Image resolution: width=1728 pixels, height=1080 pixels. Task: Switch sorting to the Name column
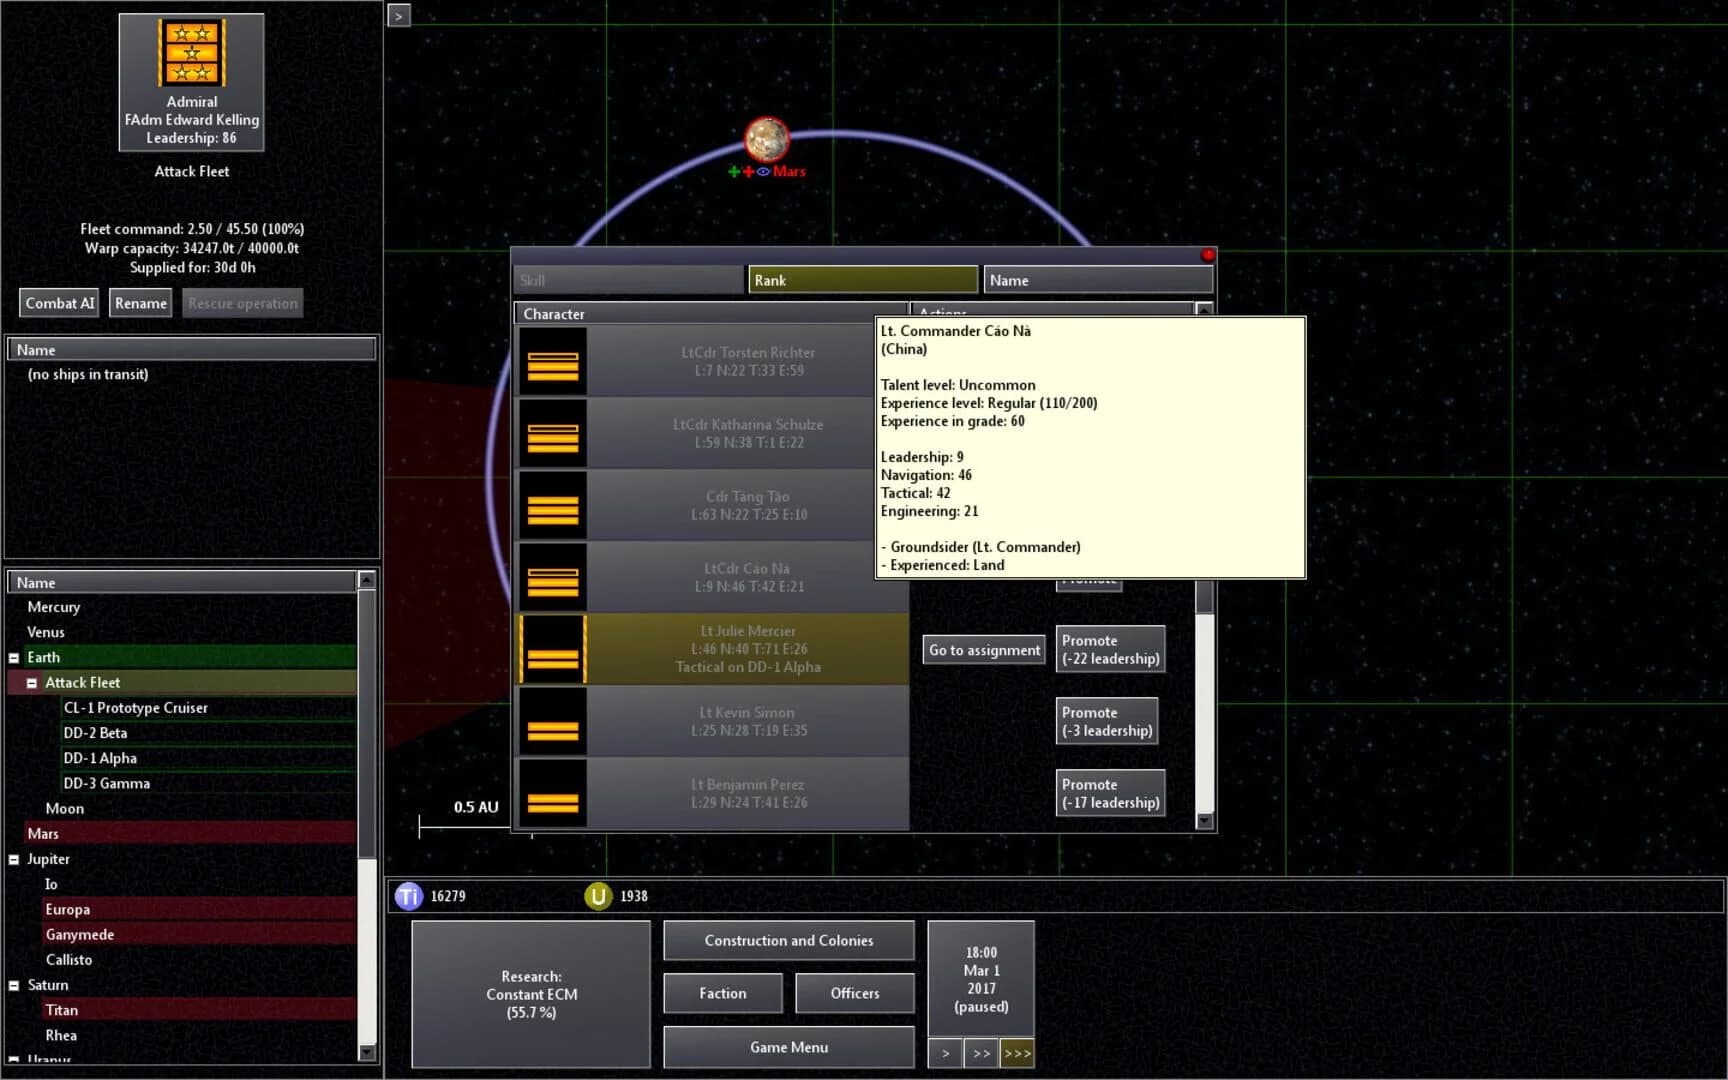click(x=1097, y=279)
